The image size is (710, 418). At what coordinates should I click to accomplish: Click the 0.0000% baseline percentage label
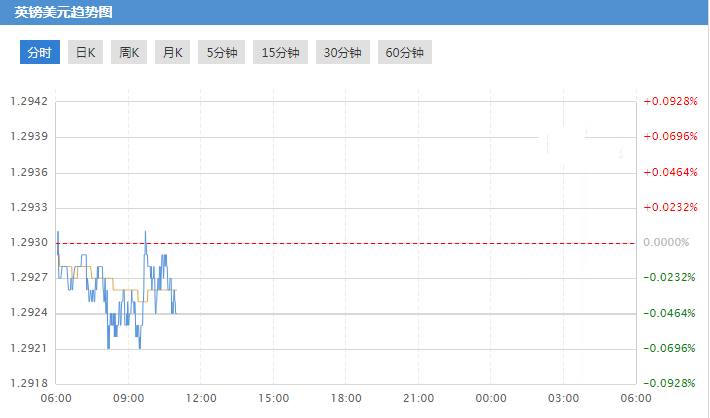(x=667, y=242)
